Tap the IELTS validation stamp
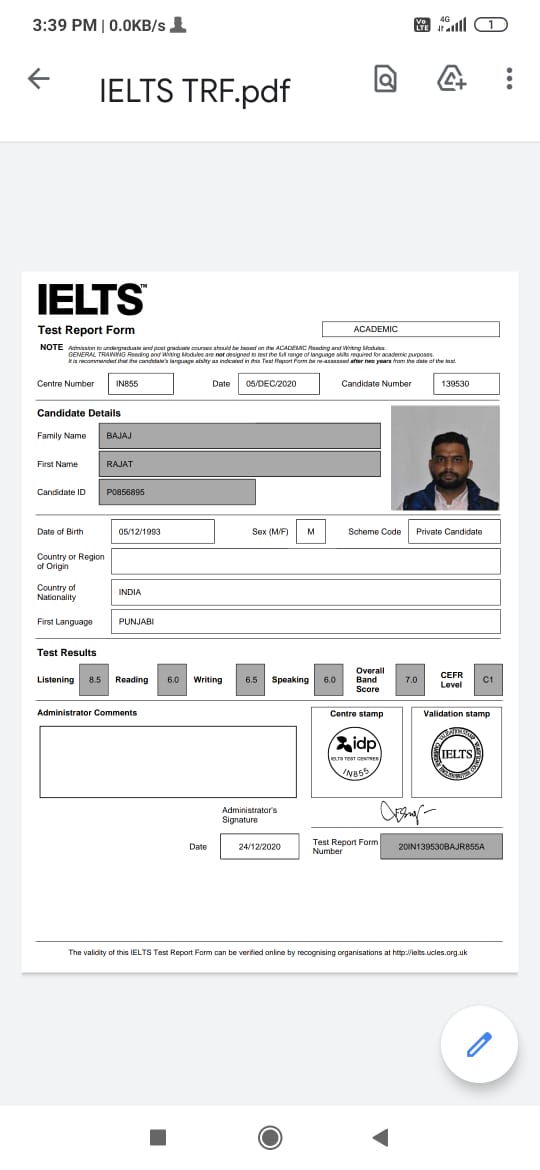This screenshot has height=1170, width=540. point(456,754)
